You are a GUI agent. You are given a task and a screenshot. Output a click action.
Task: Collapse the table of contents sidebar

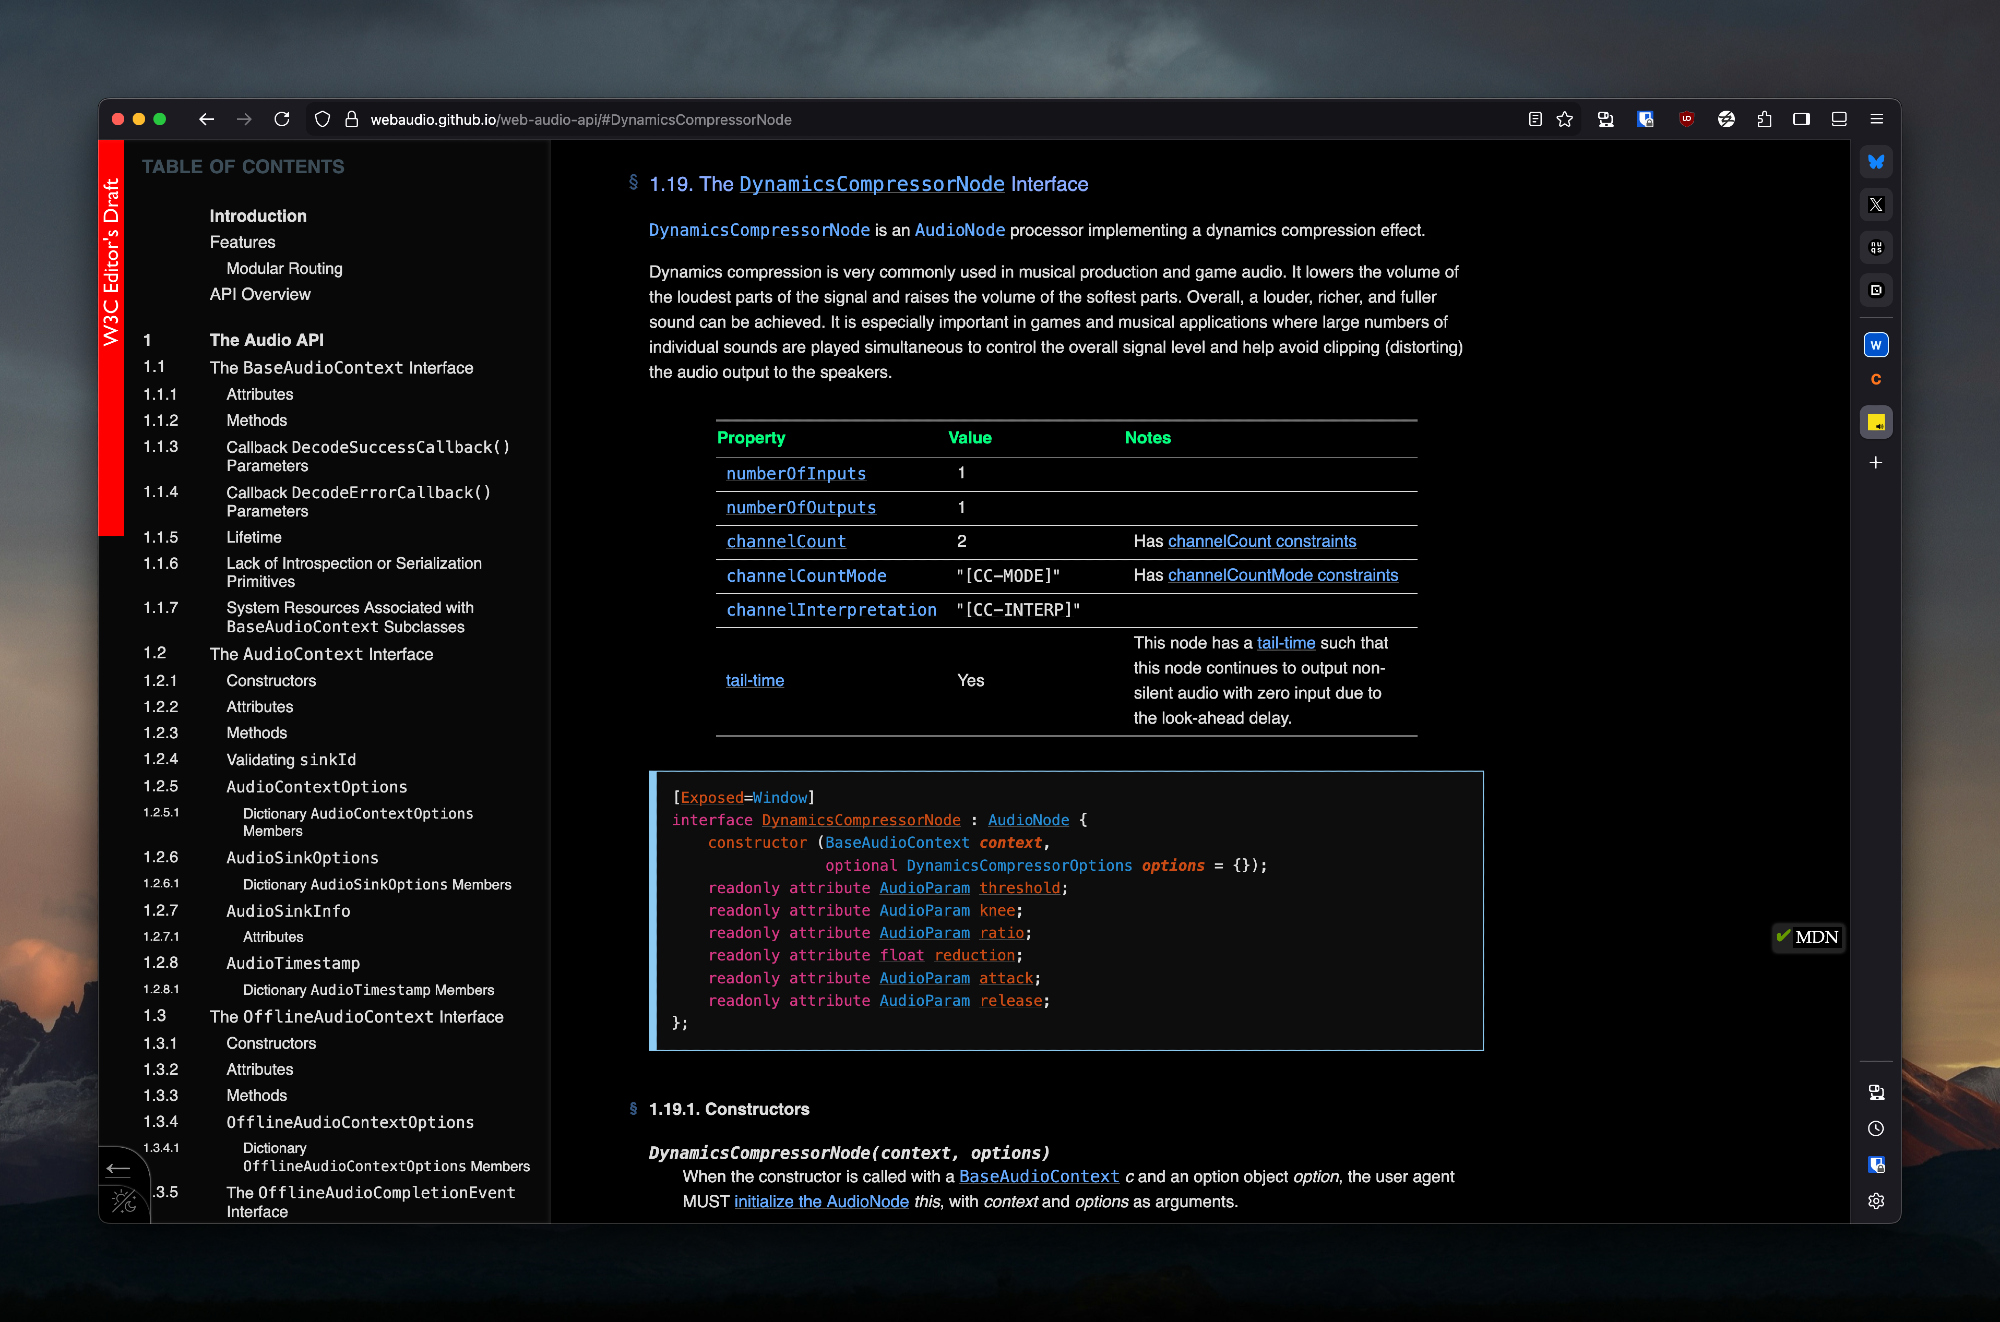[x=119, y=1168]
